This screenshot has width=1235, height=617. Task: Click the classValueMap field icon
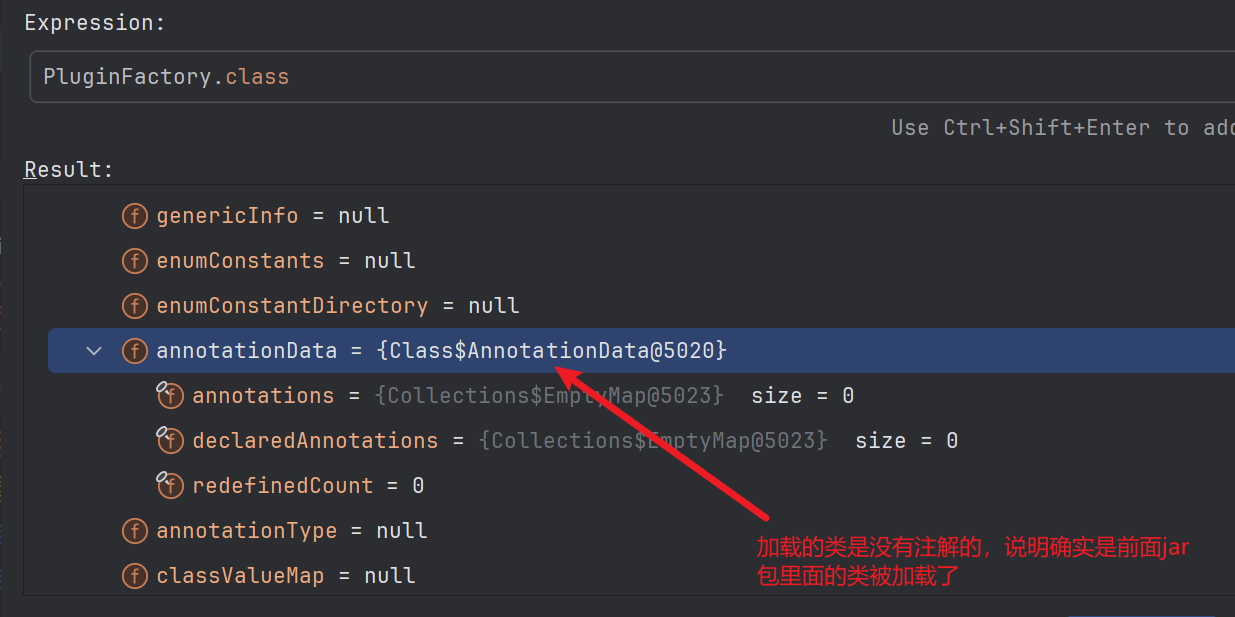(134, 576)
